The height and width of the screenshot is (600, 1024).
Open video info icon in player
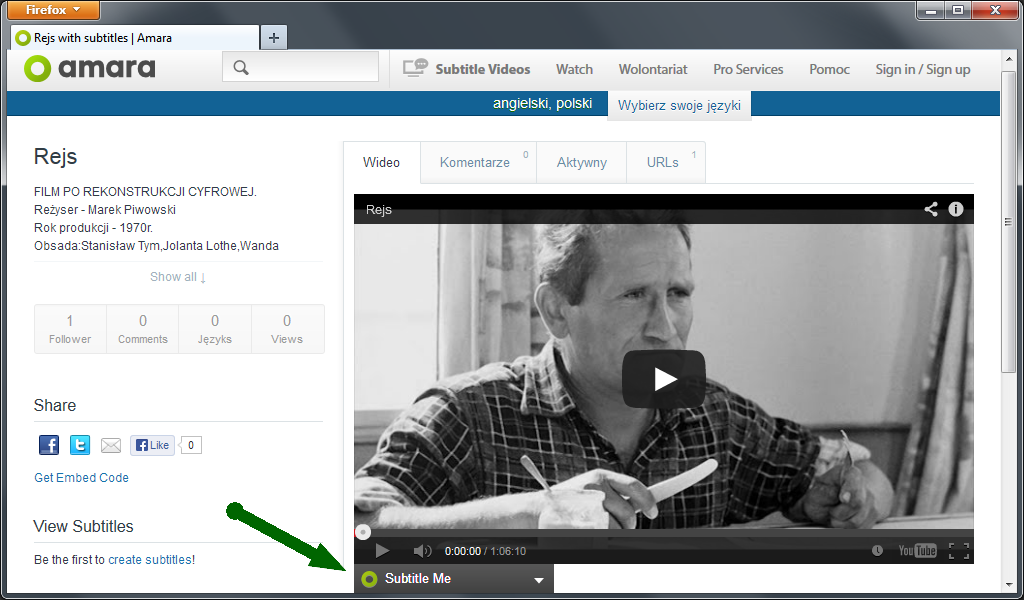coord(955,209)
